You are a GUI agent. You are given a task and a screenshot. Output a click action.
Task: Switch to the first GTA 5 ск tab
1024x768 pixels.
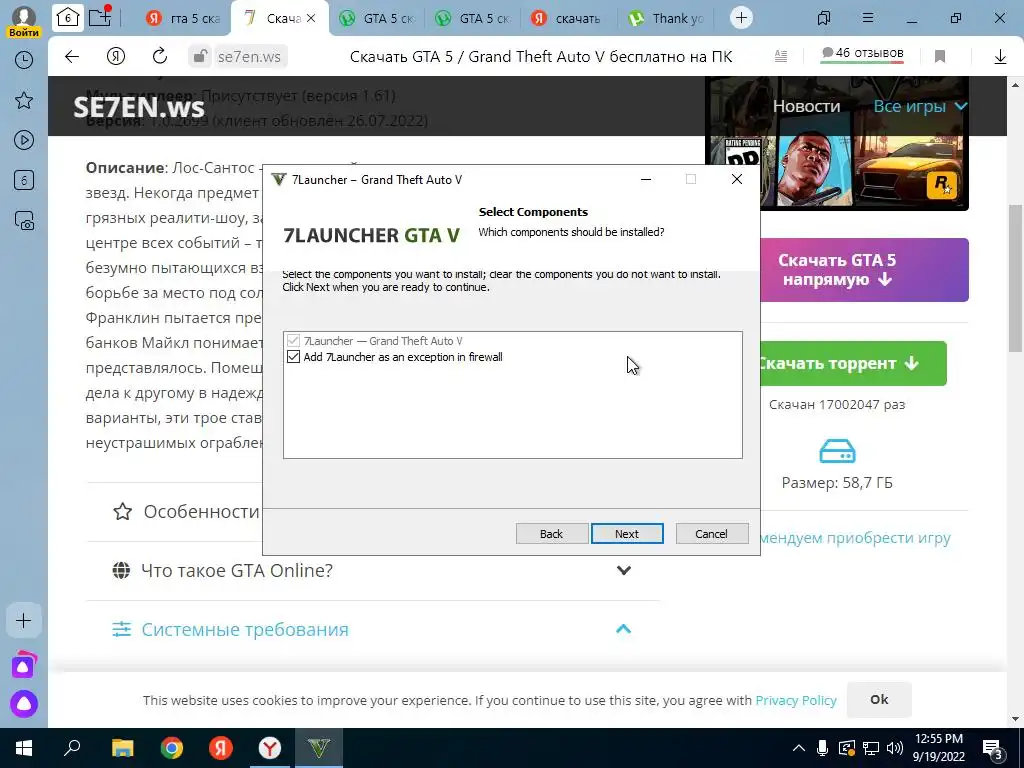[377, 18]
